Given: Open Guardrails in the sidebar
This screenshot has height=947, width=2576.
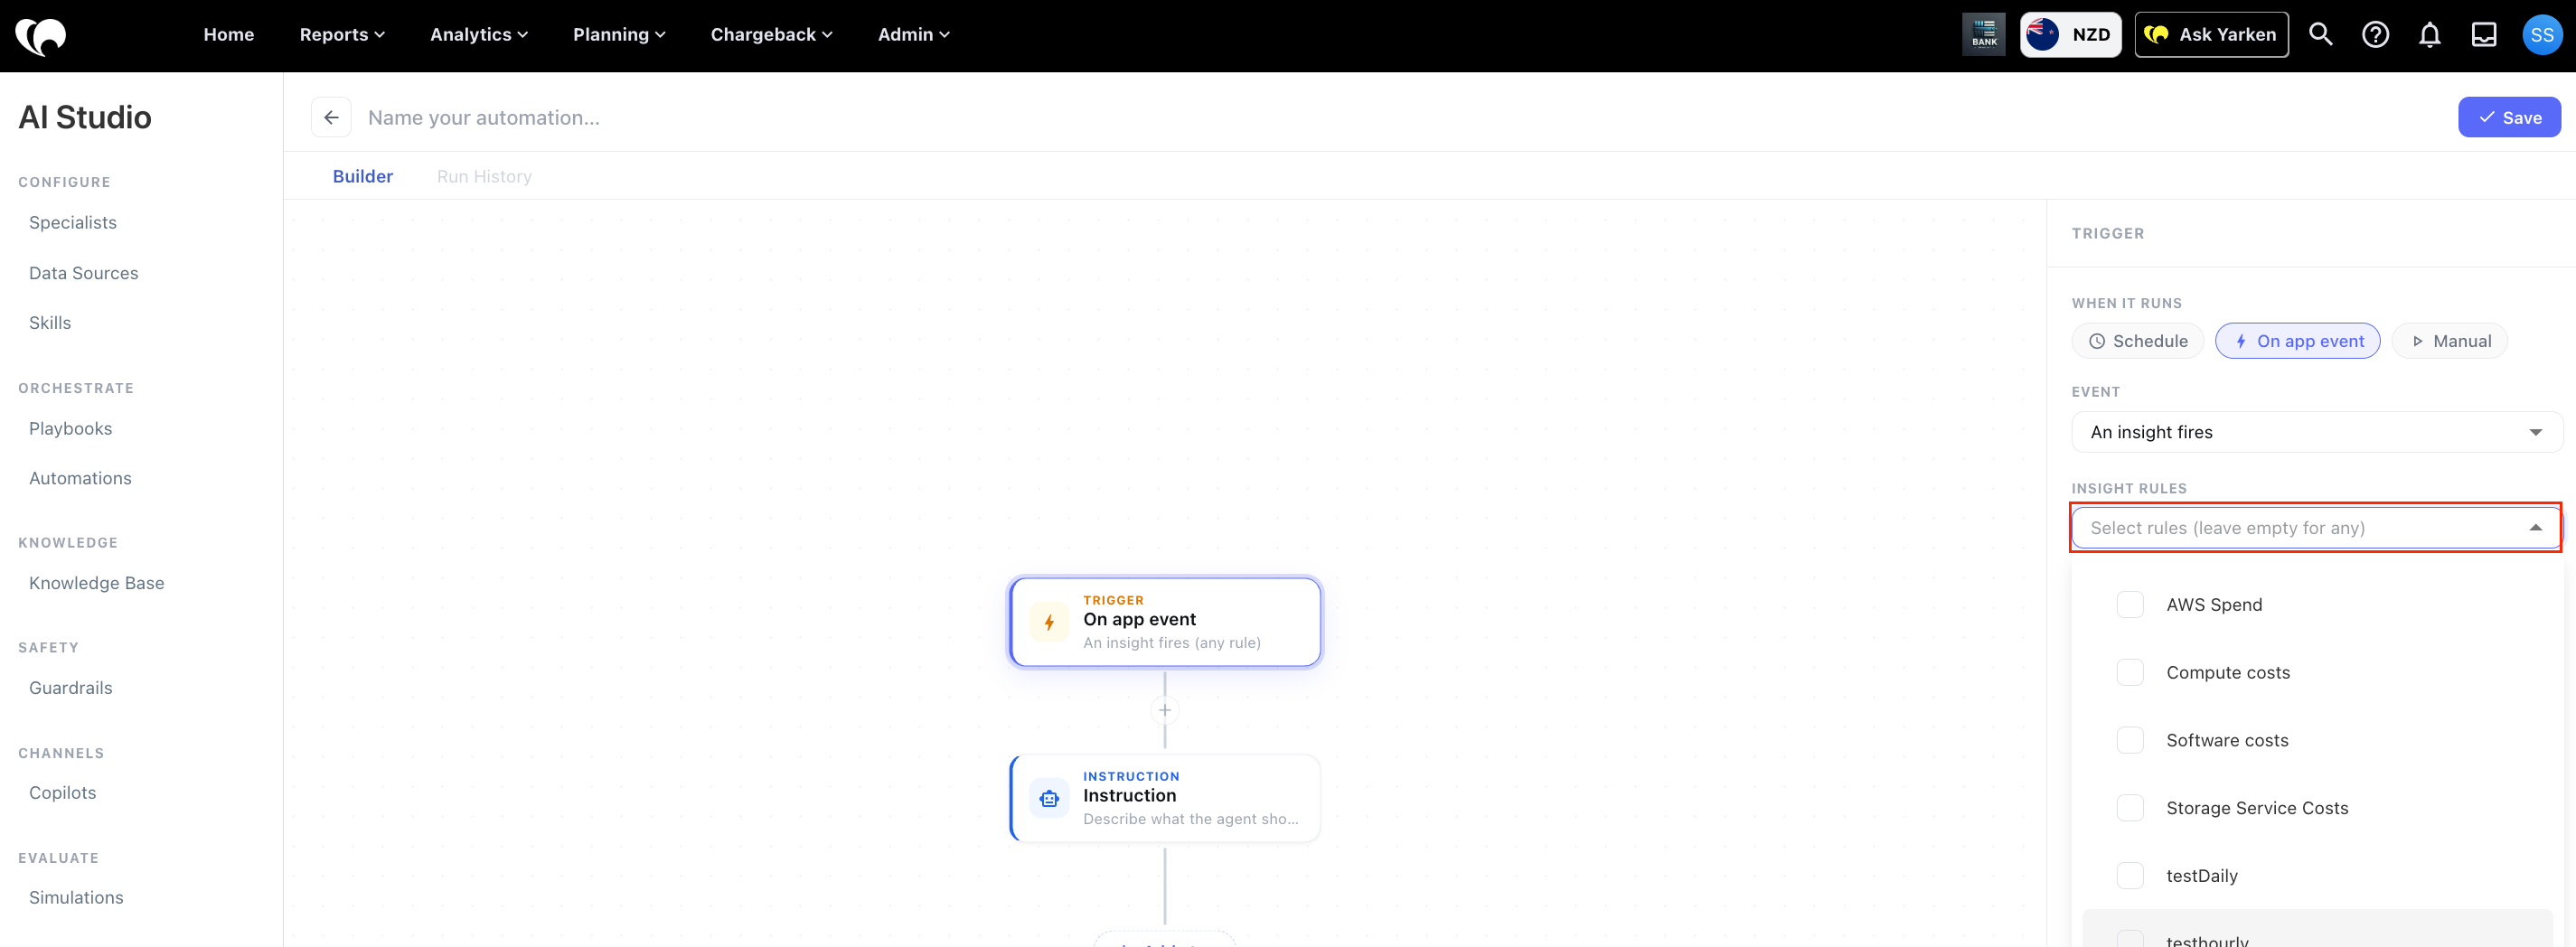Looking at the screenshot, I should pos(71,688).
